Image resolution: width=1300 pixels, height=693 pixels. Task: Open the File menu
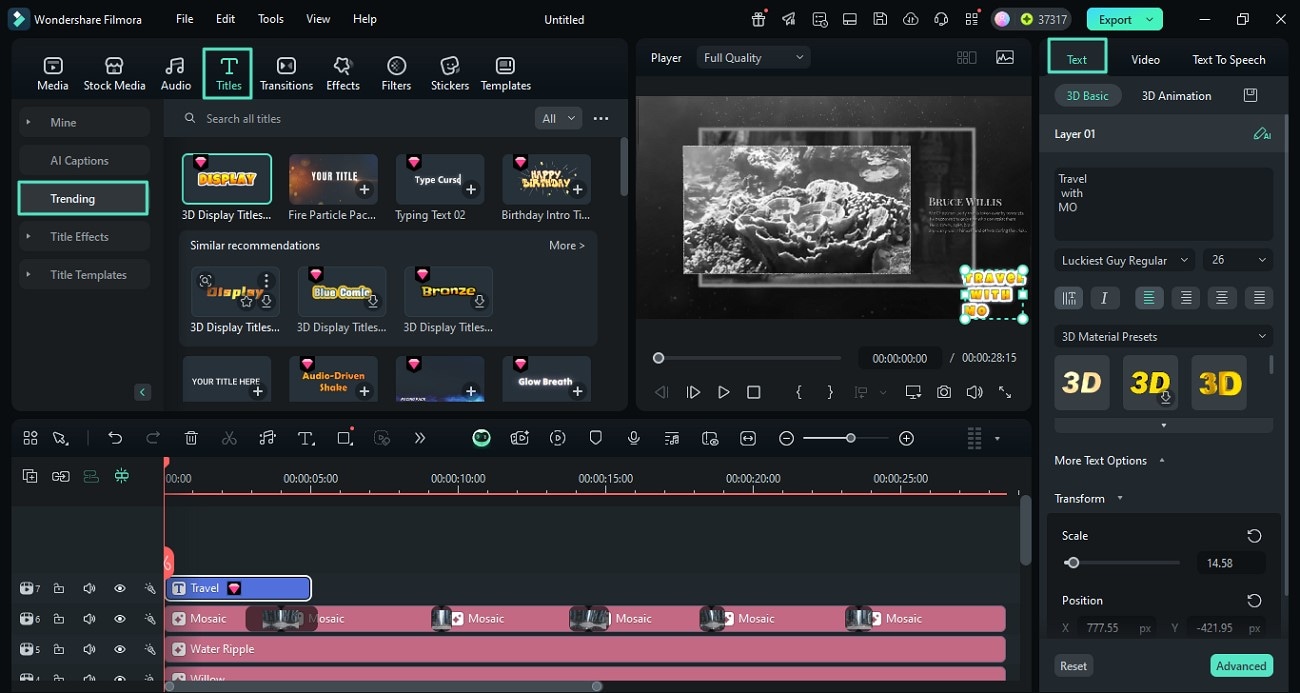(x=185, y=19)
